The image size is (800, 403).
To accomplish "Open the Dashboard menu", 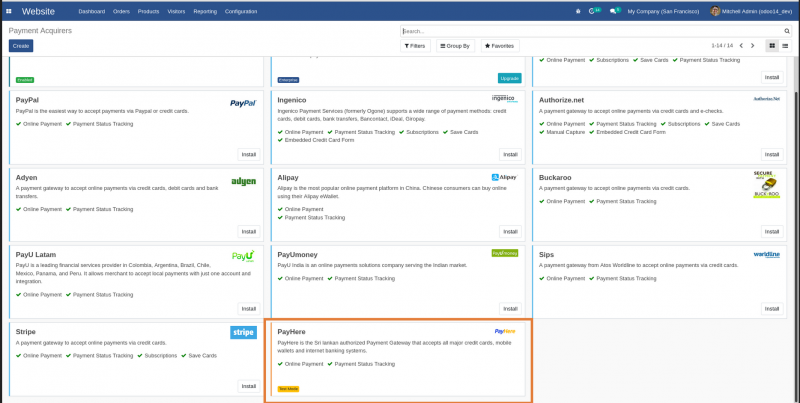I will pos(92,11).
